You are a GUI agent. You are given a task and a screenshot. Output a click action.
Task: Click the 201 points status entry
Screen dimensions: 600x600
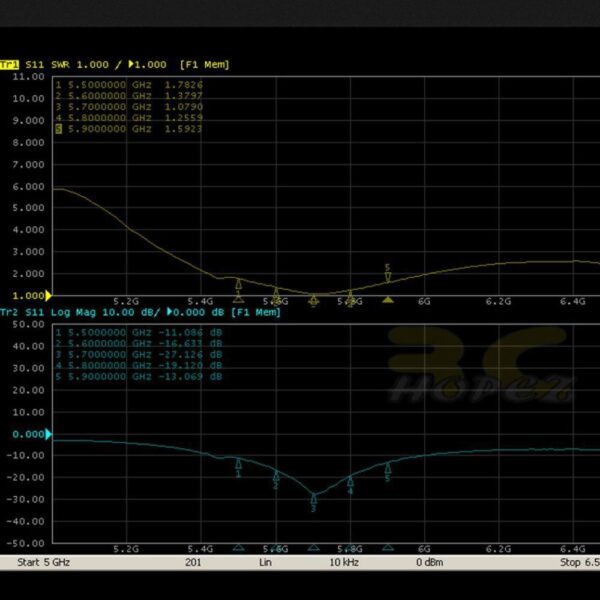pos(193,562)
